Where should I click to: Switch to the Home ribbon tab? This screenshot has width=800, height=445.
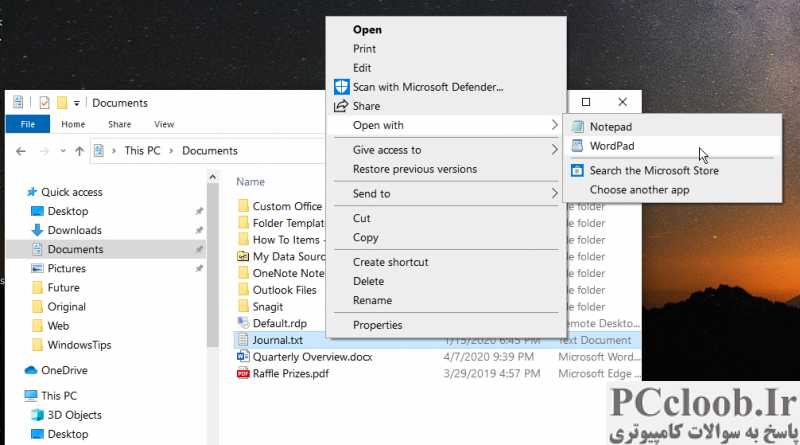coord(73,124)
